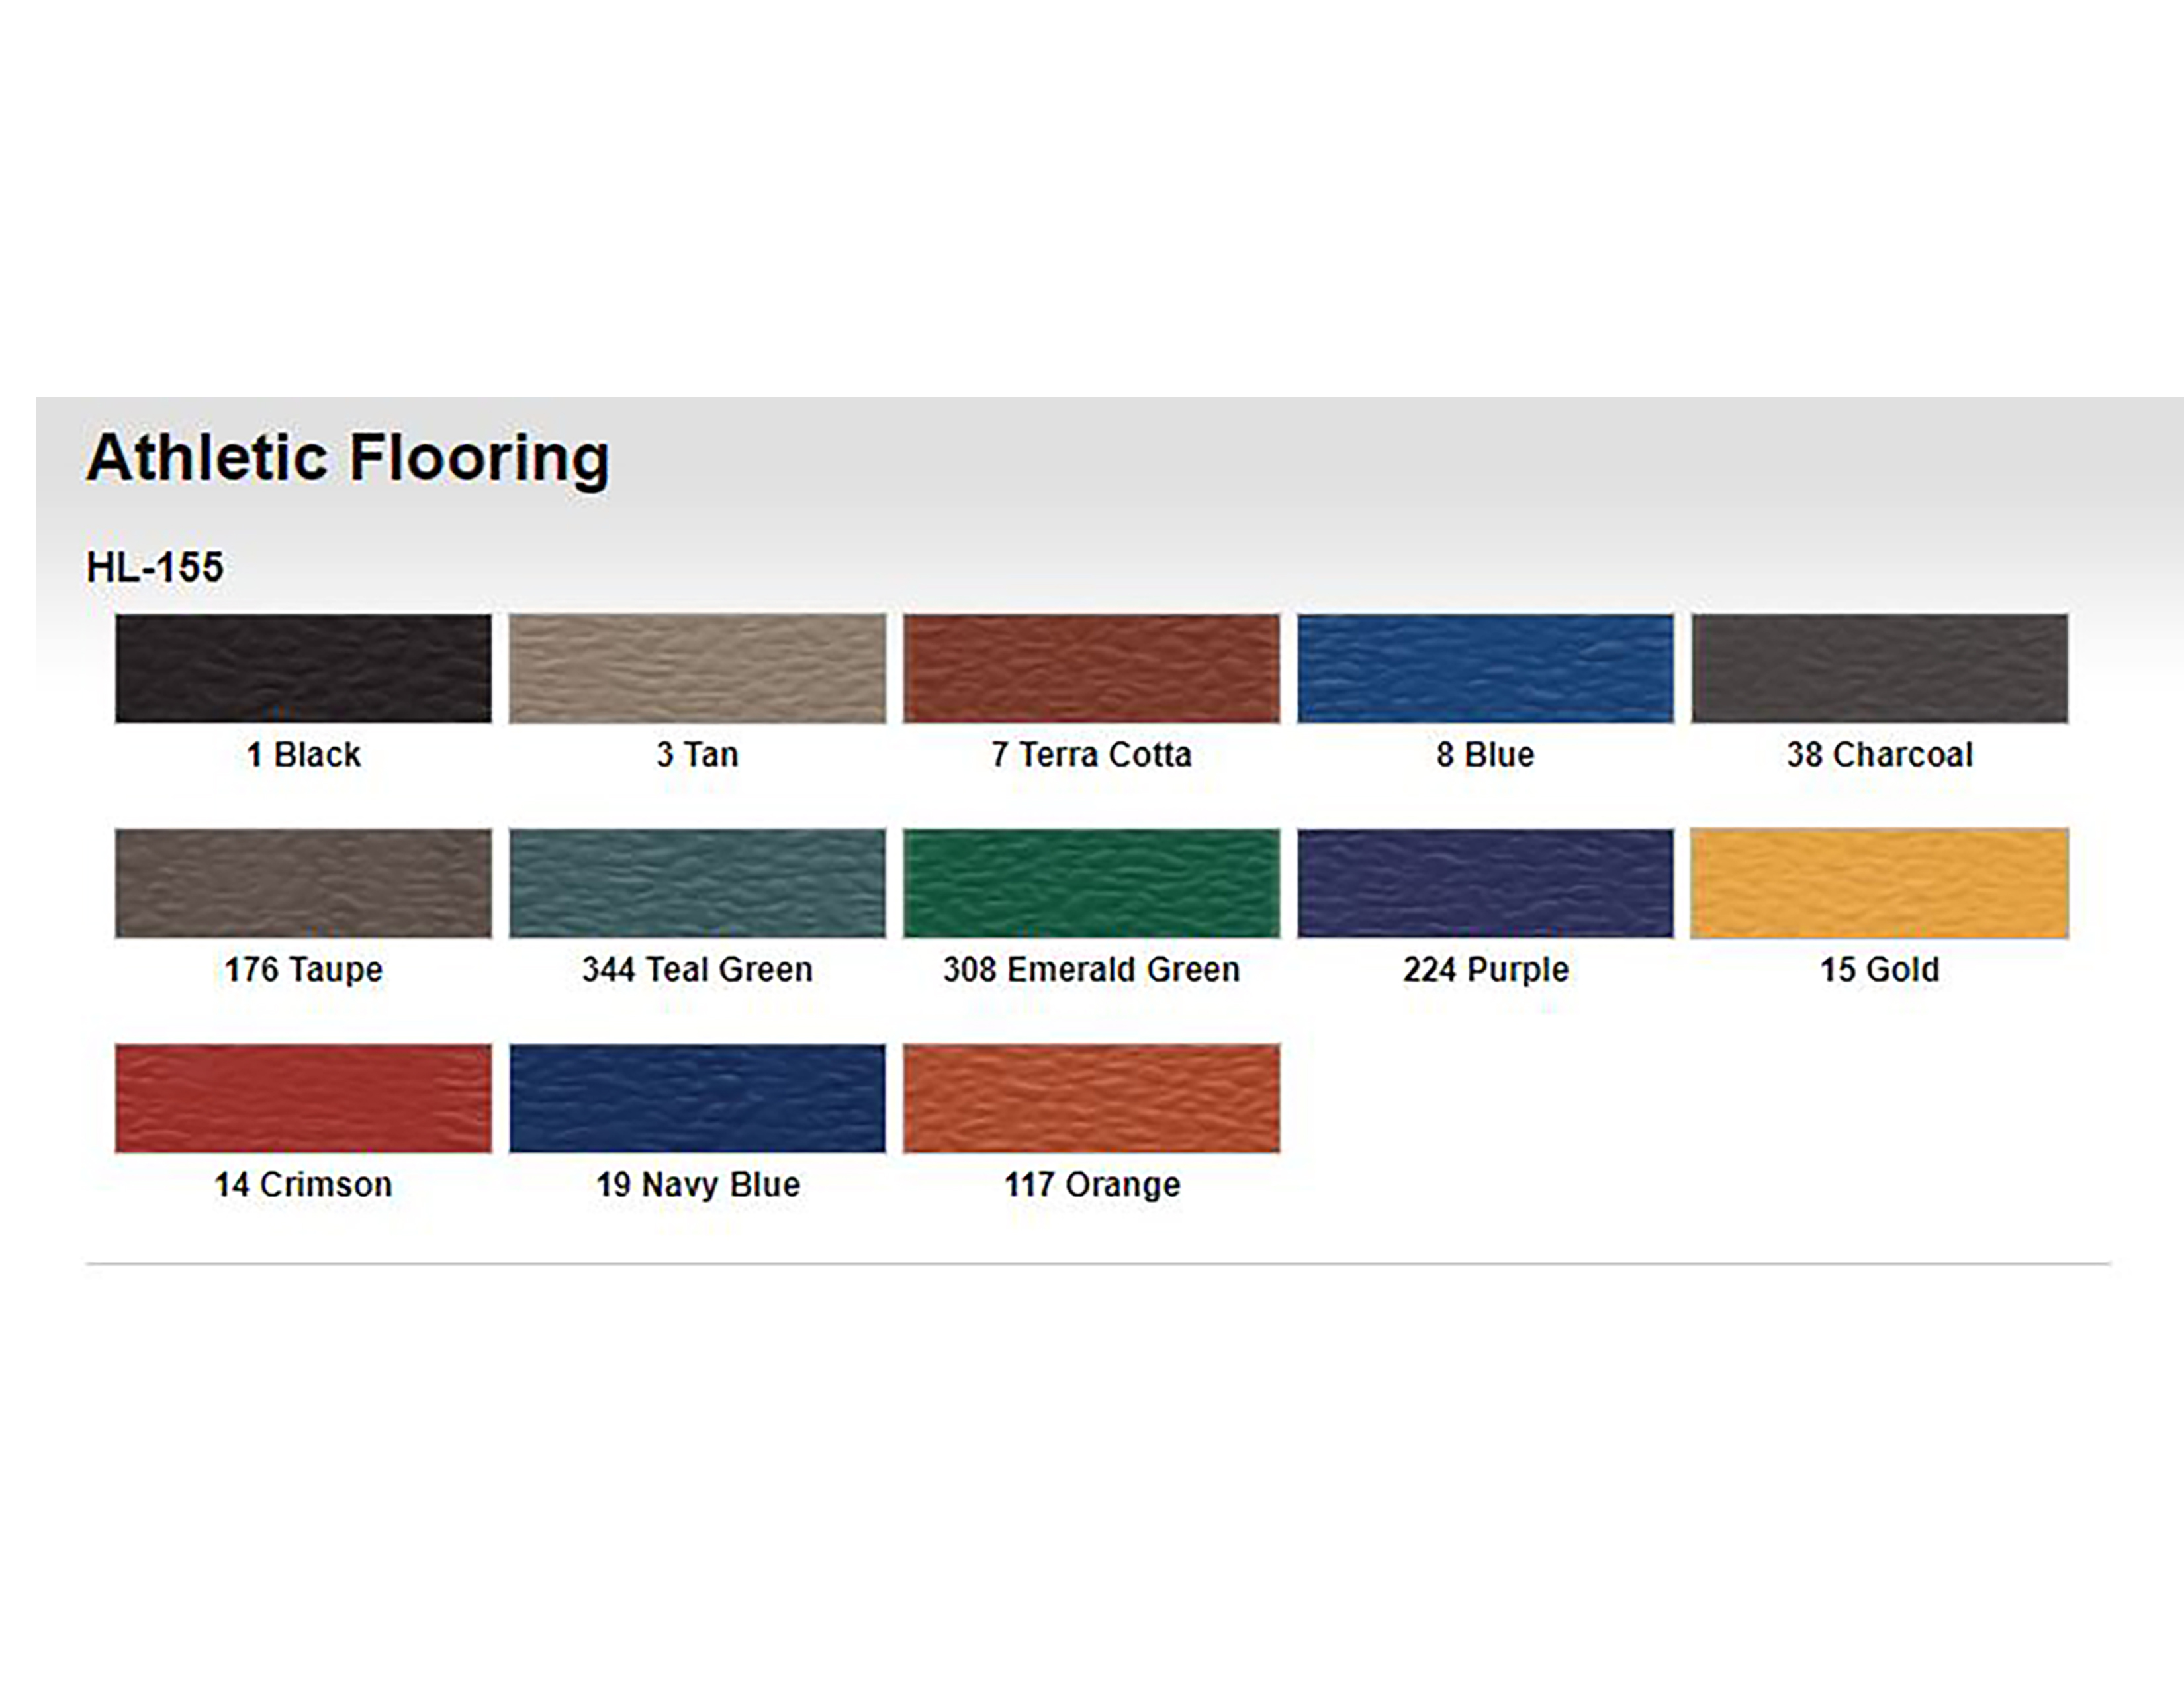
Task: Pick the 308 Emerald Green swatch
Action: tap(1091, 883)
